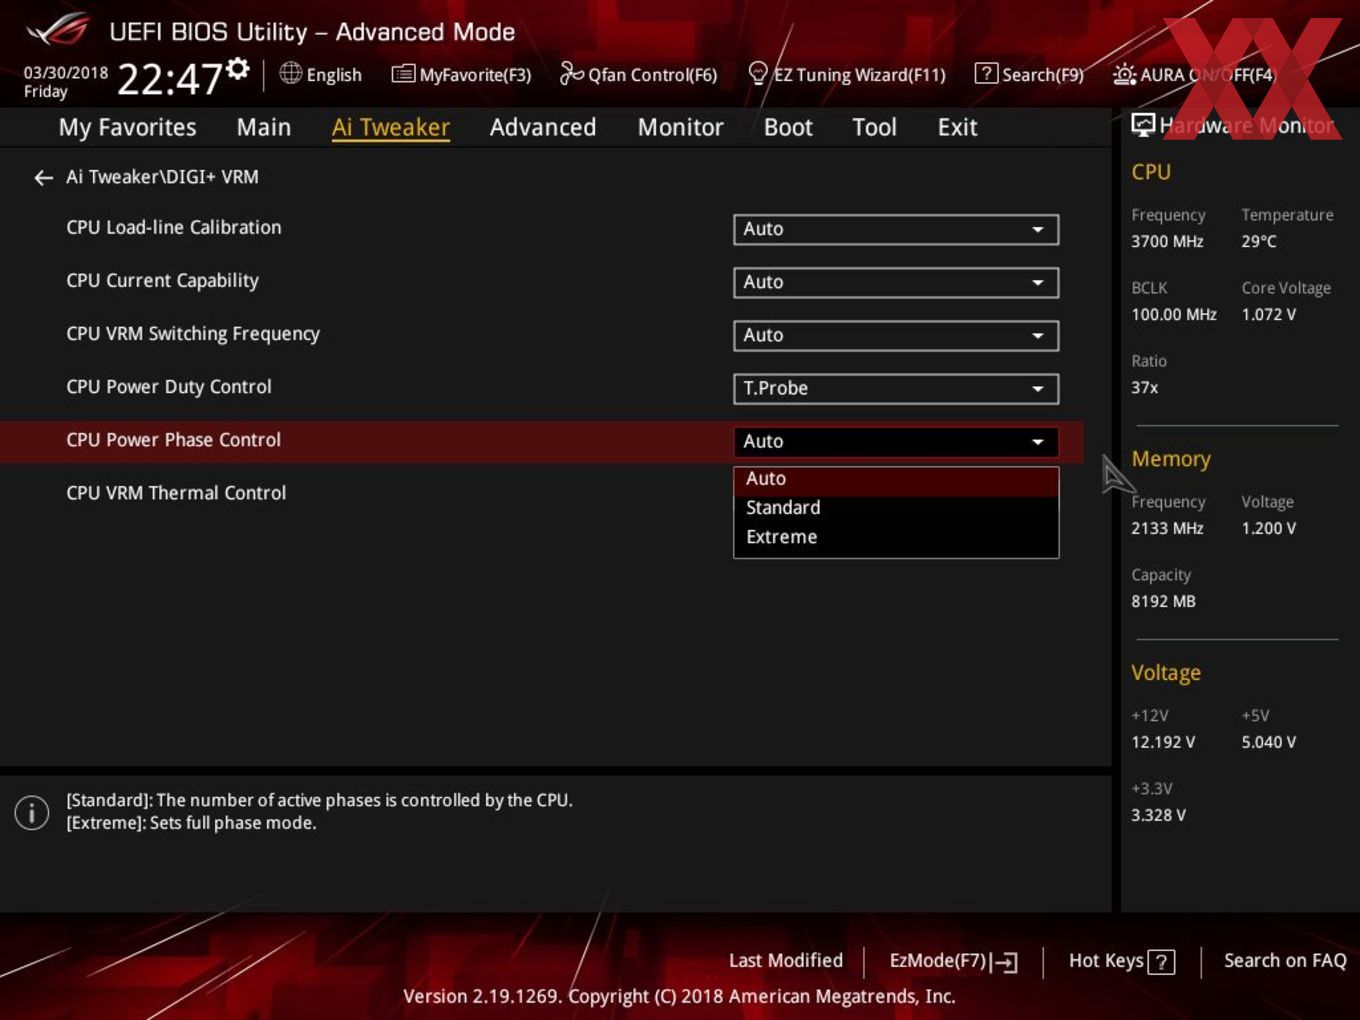This screenshot has width=1360, height=1020.
Task: Choose Extreme phase control option
Action: (x=896, y=537)
